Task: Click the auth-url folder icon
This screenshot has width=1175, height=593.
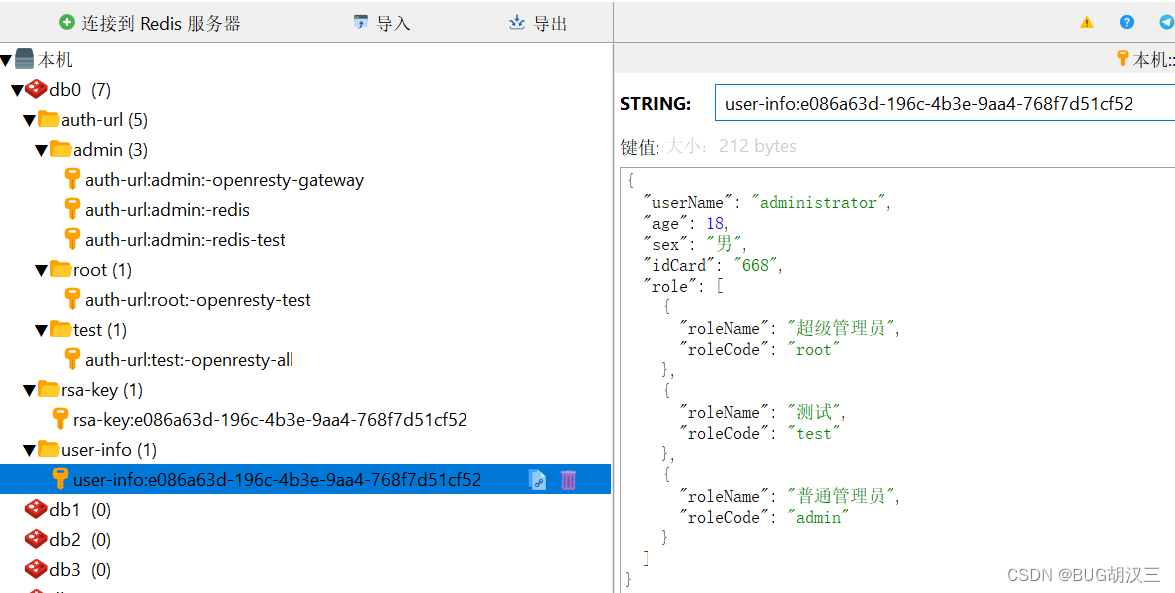Action: coord(49,118)
